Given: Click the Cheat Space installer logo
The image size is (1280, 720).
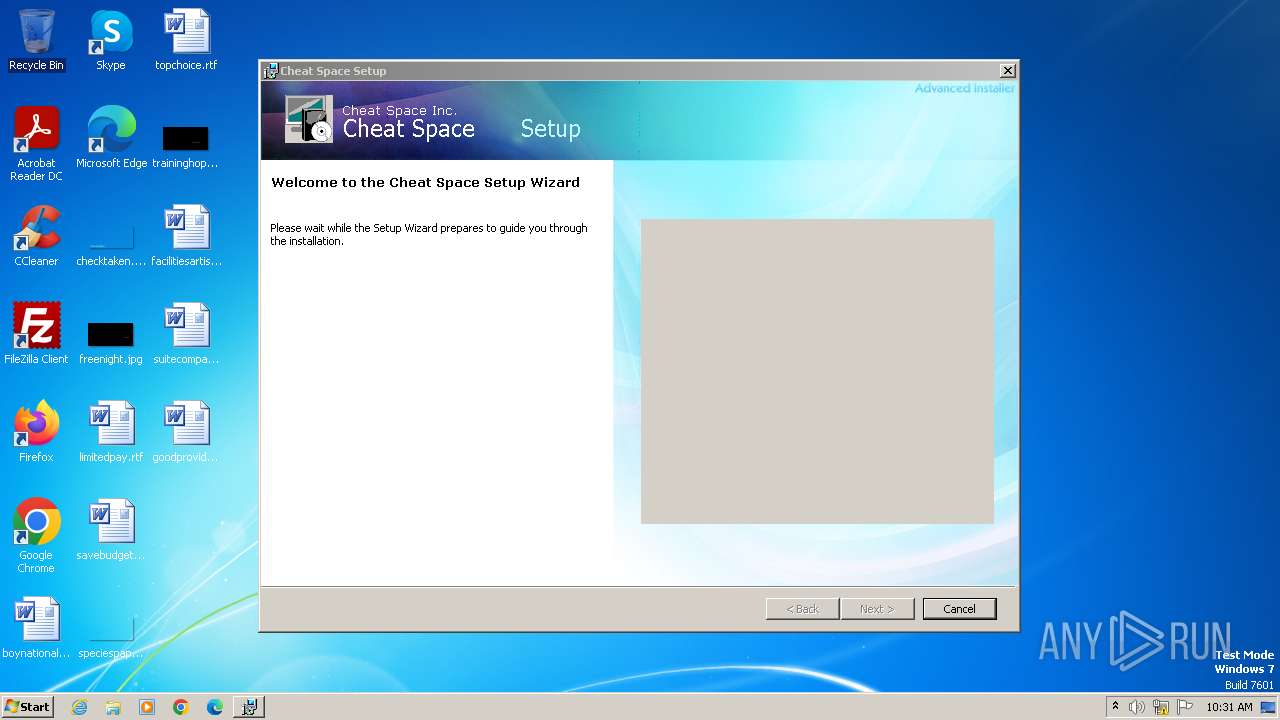Looking at the screenshot, I should [x=308, y=119].
